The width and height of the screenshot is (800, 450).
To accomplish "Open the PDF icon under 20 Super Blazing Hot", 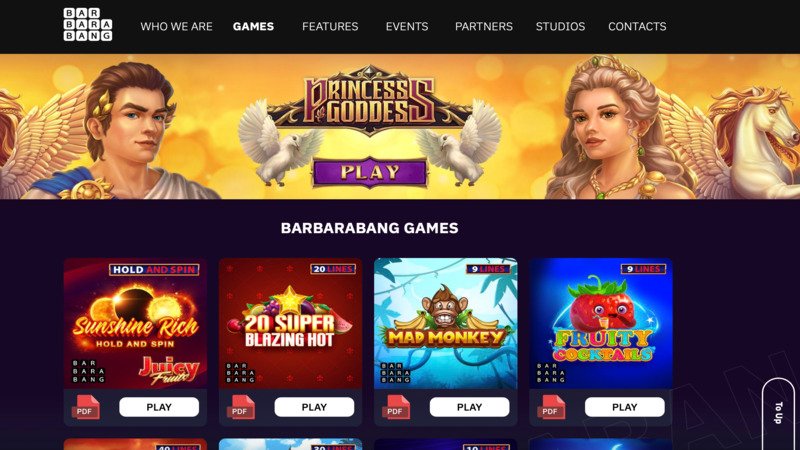I will coord(241,407).
